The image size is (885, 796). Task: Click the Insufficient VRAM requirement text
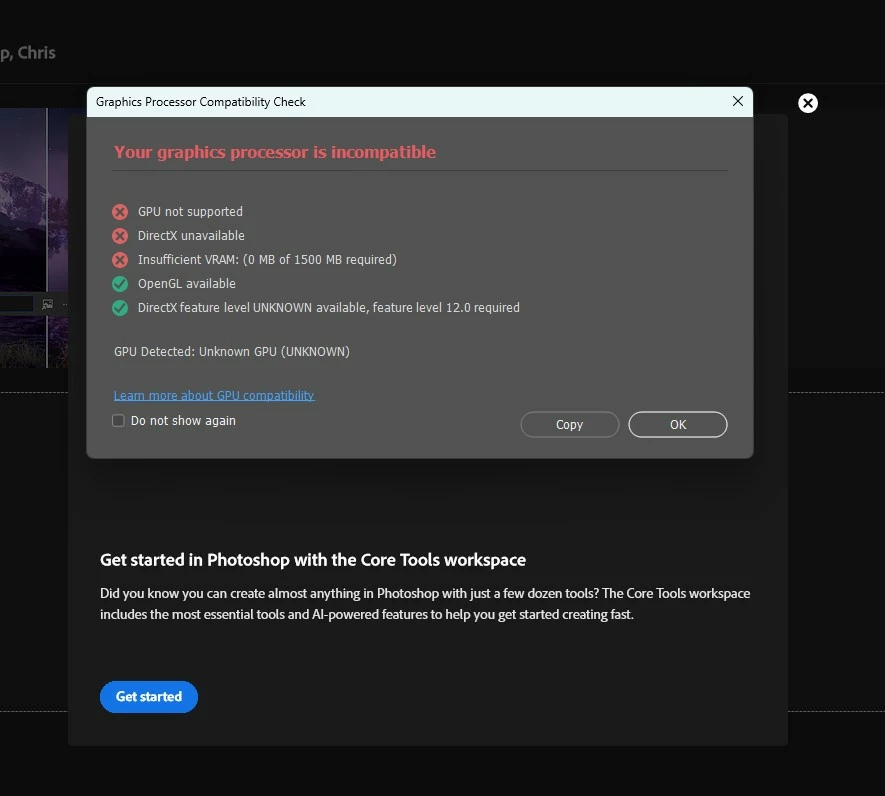[x=268, y=260]
